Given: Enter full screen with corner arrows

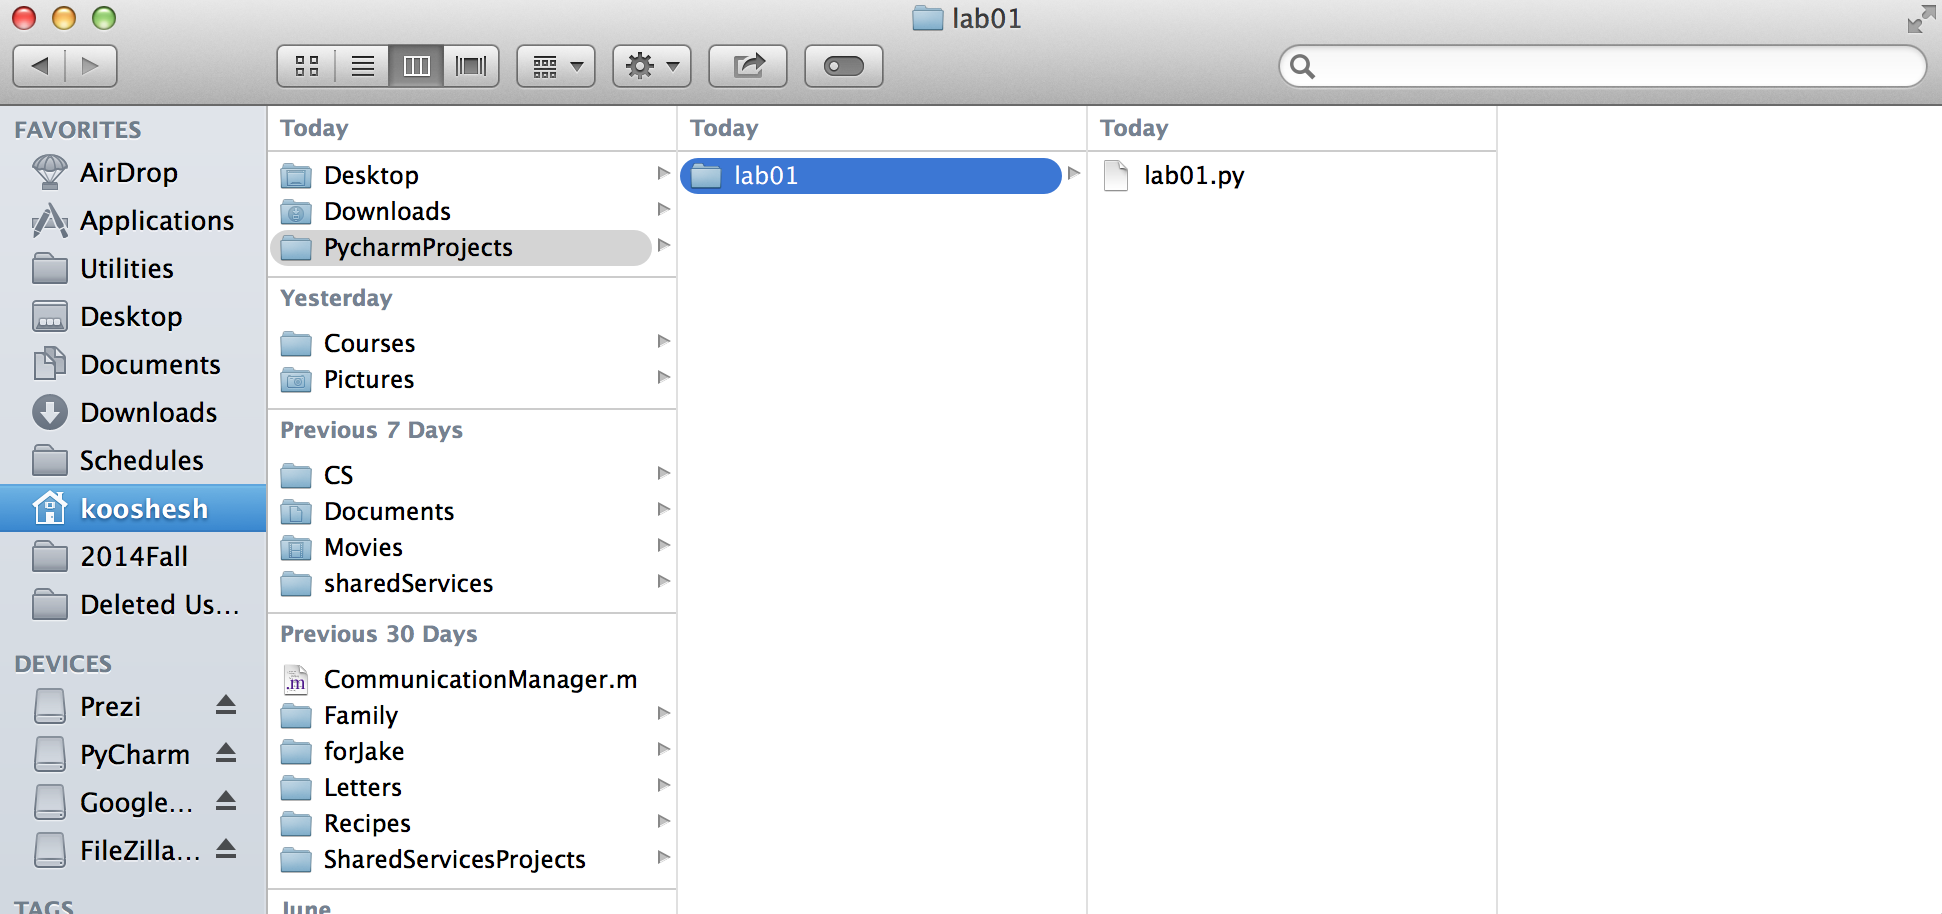Looking at the screenshot, I should [1920, 19].
